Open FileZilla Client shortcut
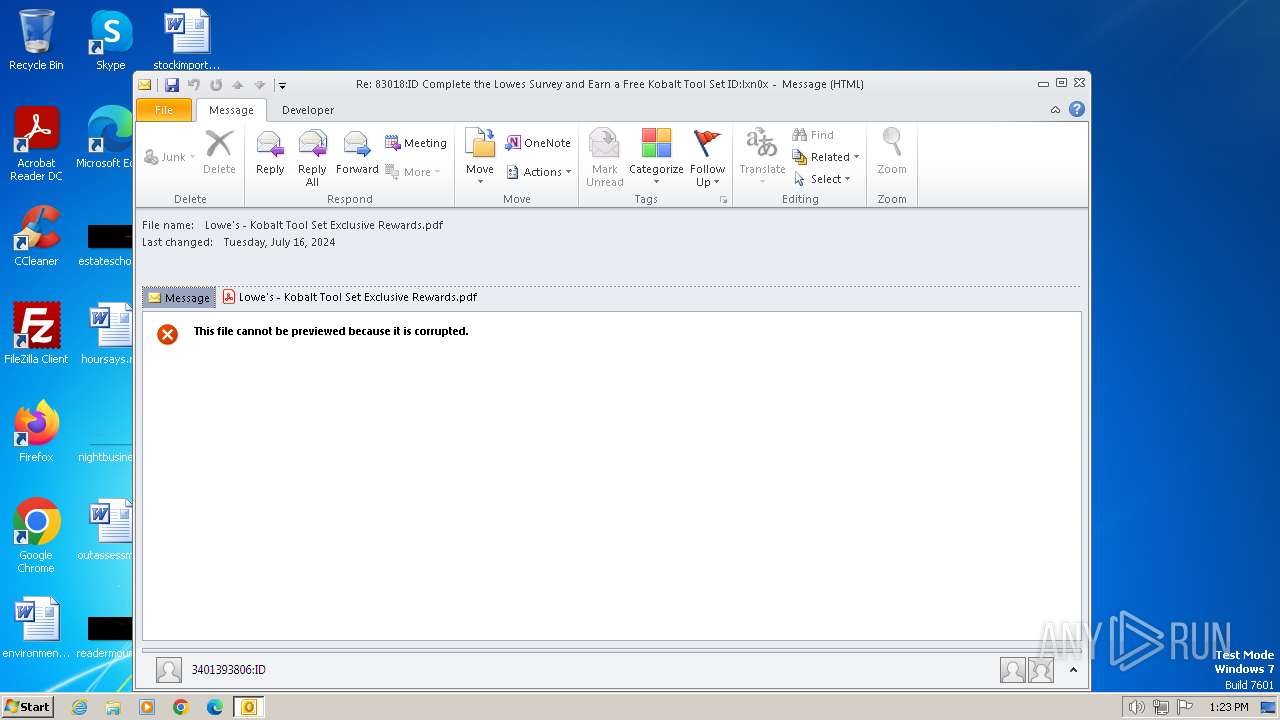 [x=36, y=334]
